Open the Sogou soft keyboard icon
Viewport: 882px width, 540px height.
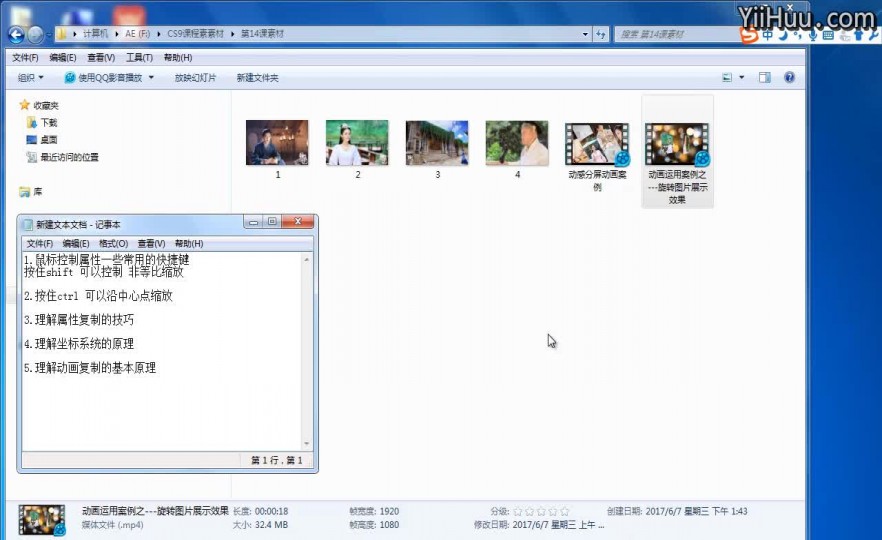pos(828,35)
